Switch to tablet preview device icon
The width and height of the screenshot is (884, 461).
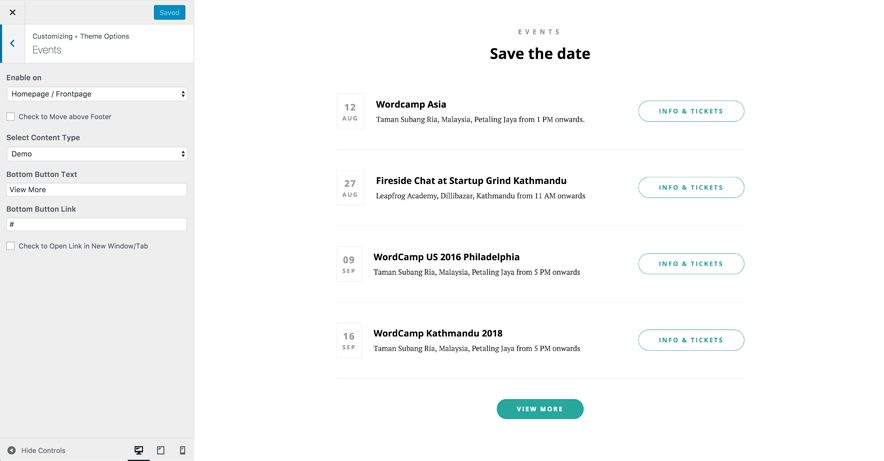pos(161,450)
